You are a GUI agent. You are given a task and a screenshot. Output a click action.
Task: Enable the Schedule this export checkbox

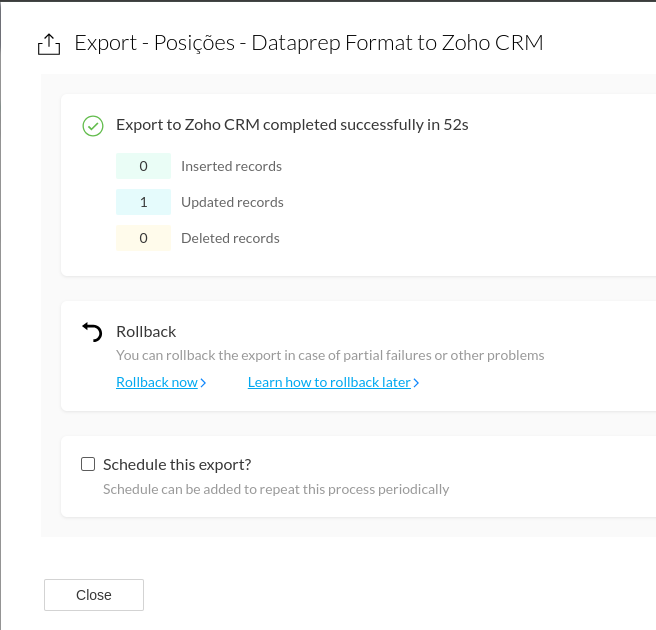pyautogui.click(x=88, y=464)
